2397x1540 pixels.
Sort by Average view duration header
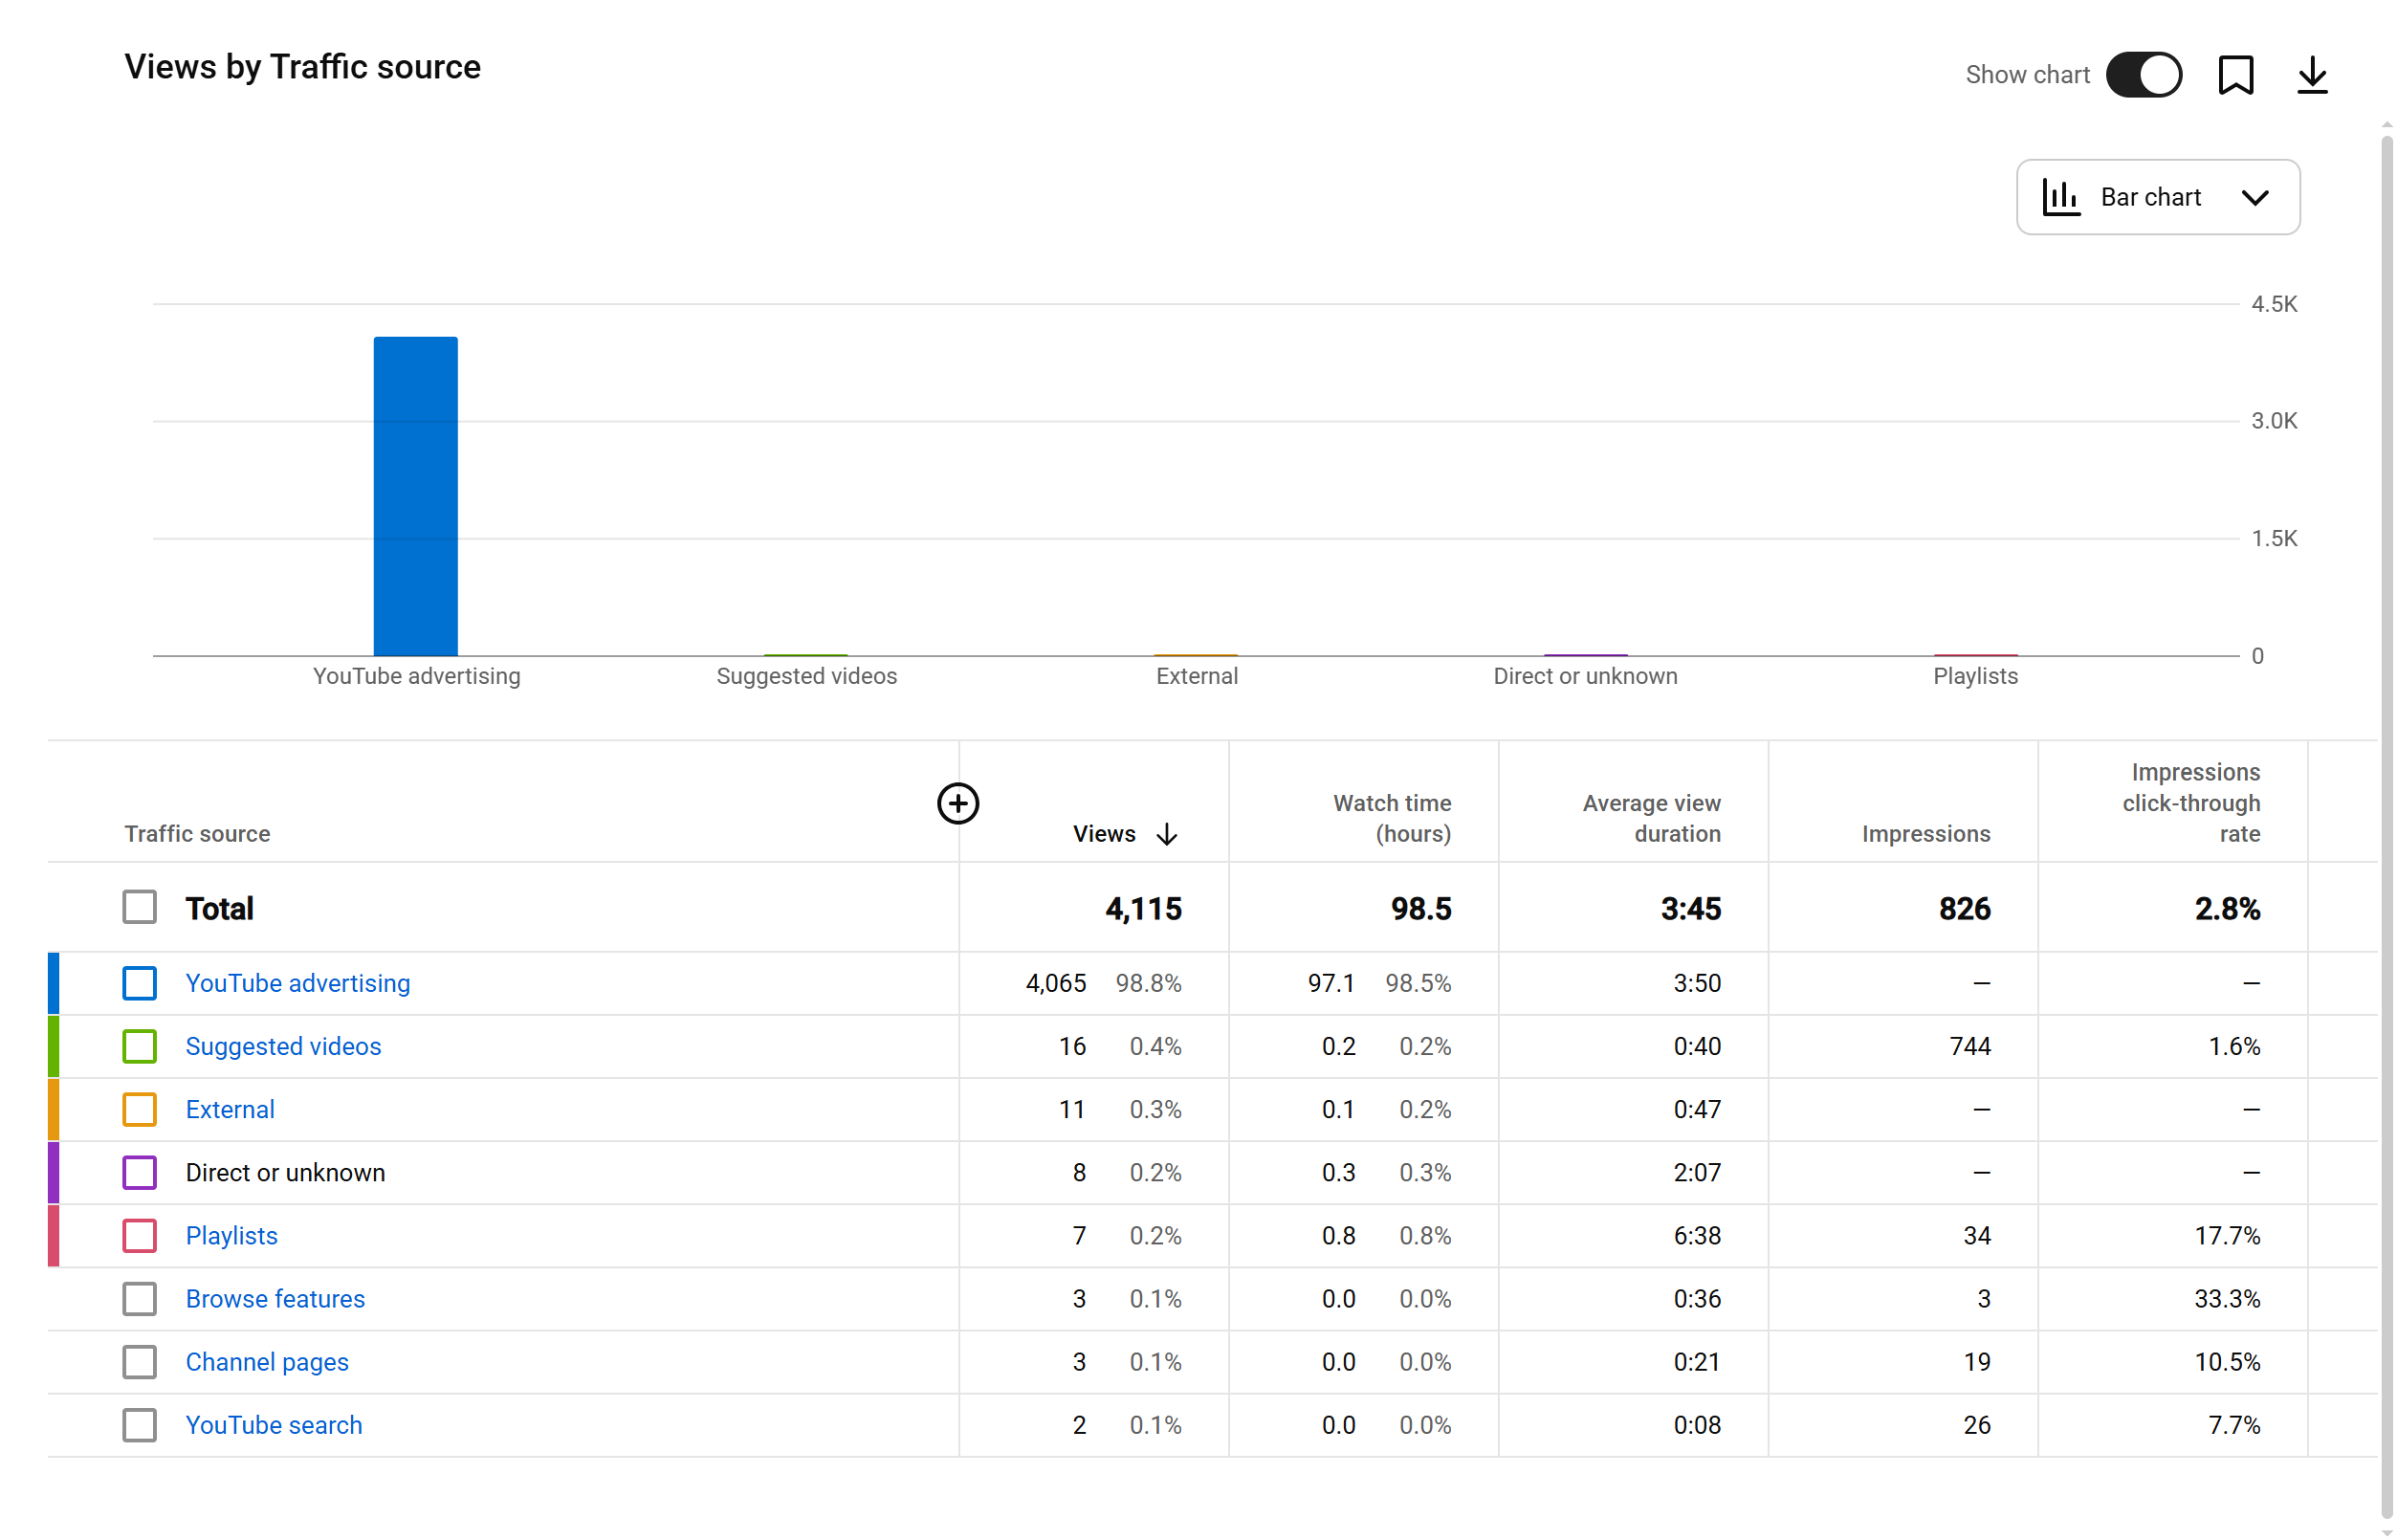tap(1651, 818)
